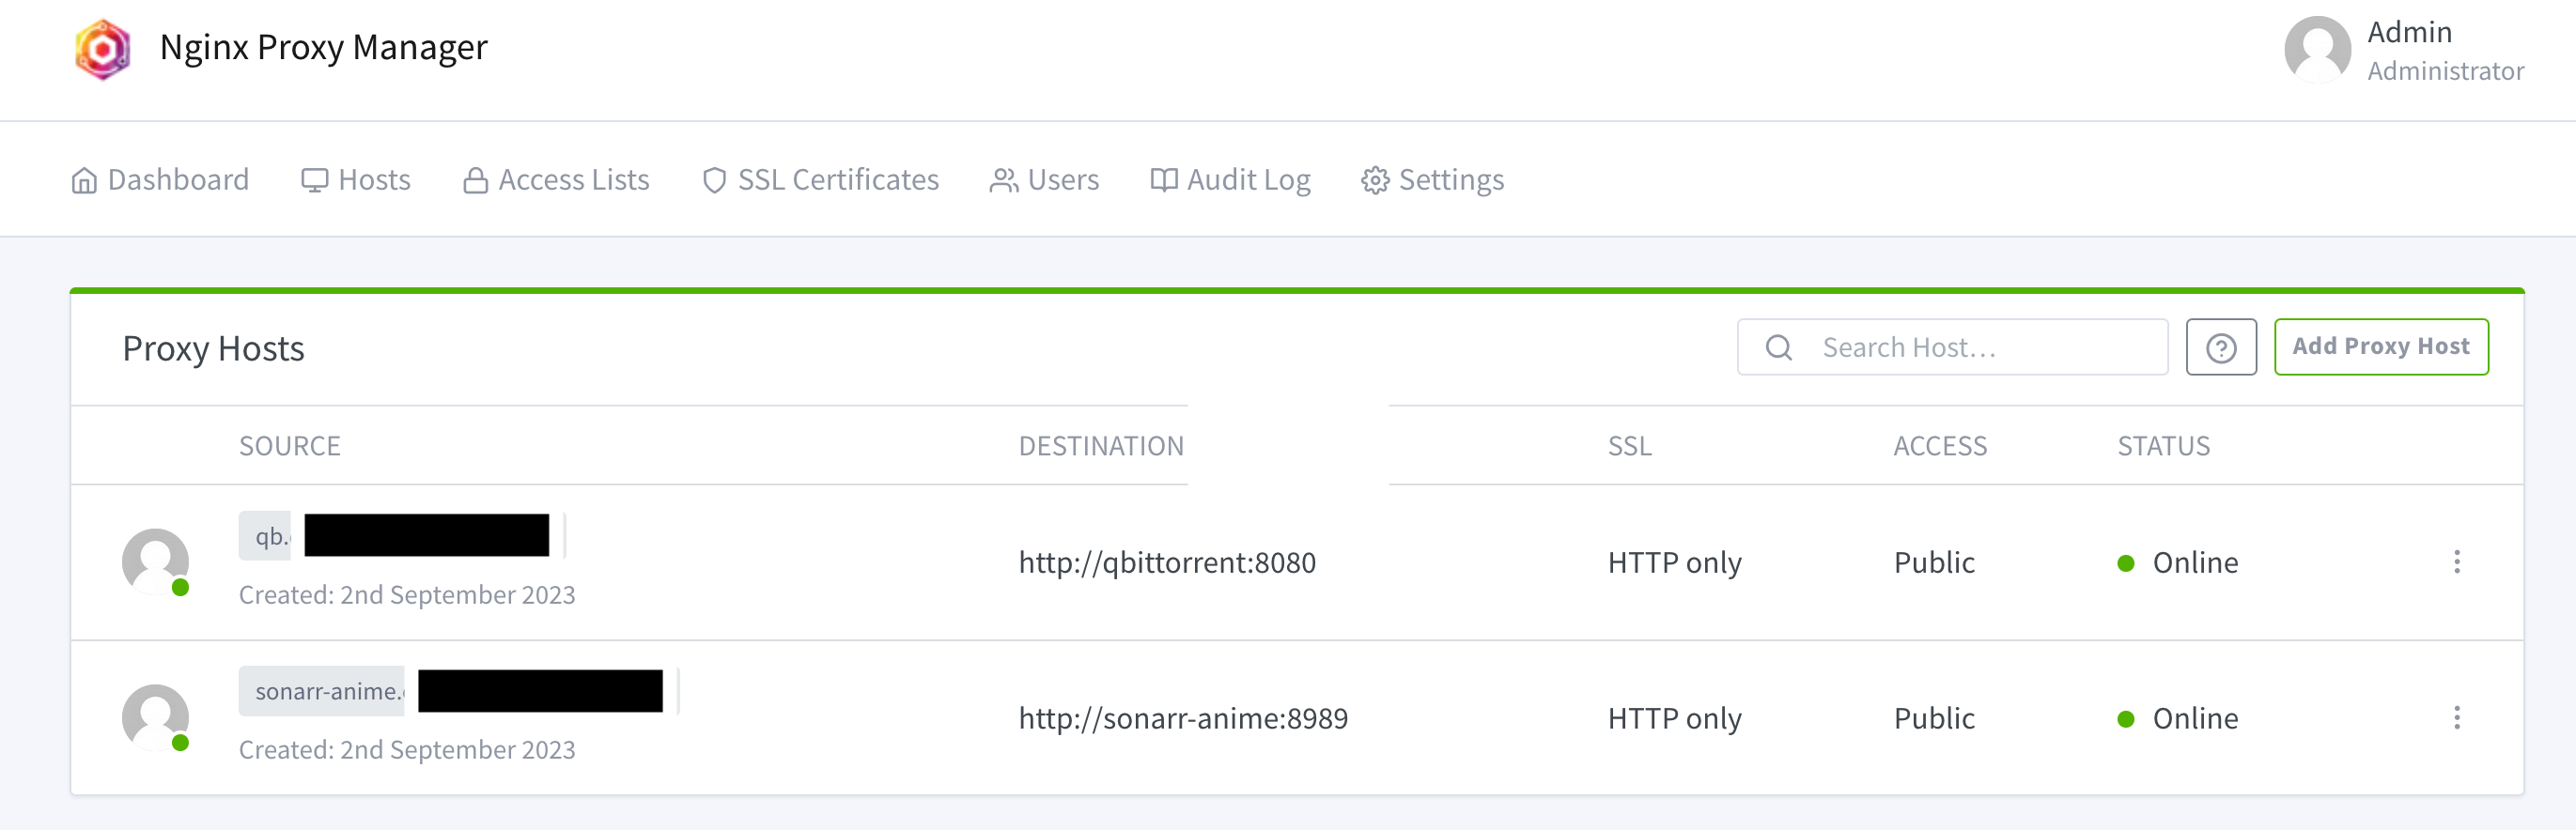Click Online status in the sonarr-anime row
2576x830 pixels.
2195,719
